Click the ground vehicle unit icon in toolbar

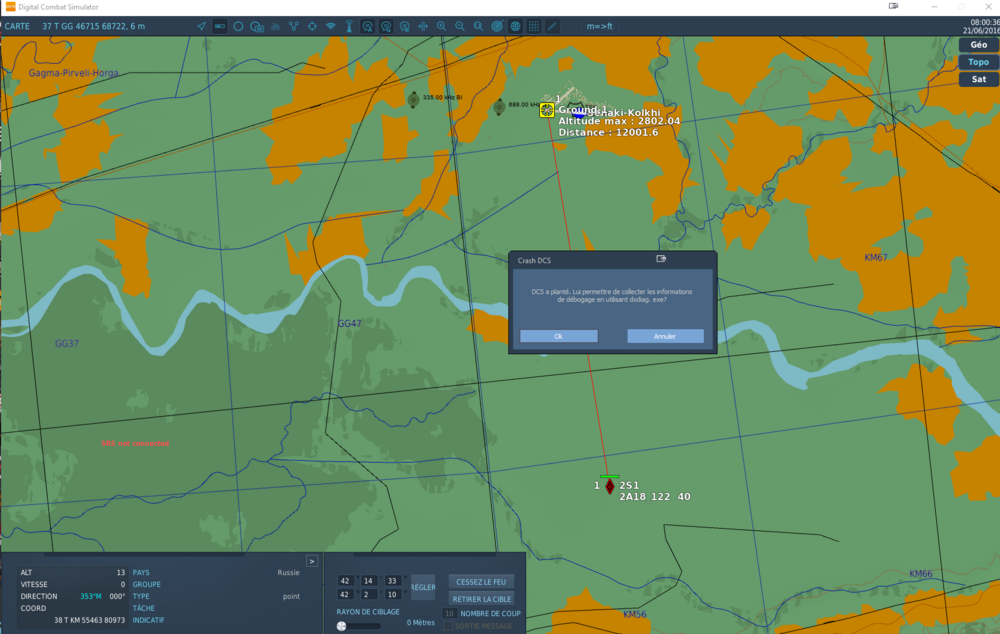(x=276, y=26)
